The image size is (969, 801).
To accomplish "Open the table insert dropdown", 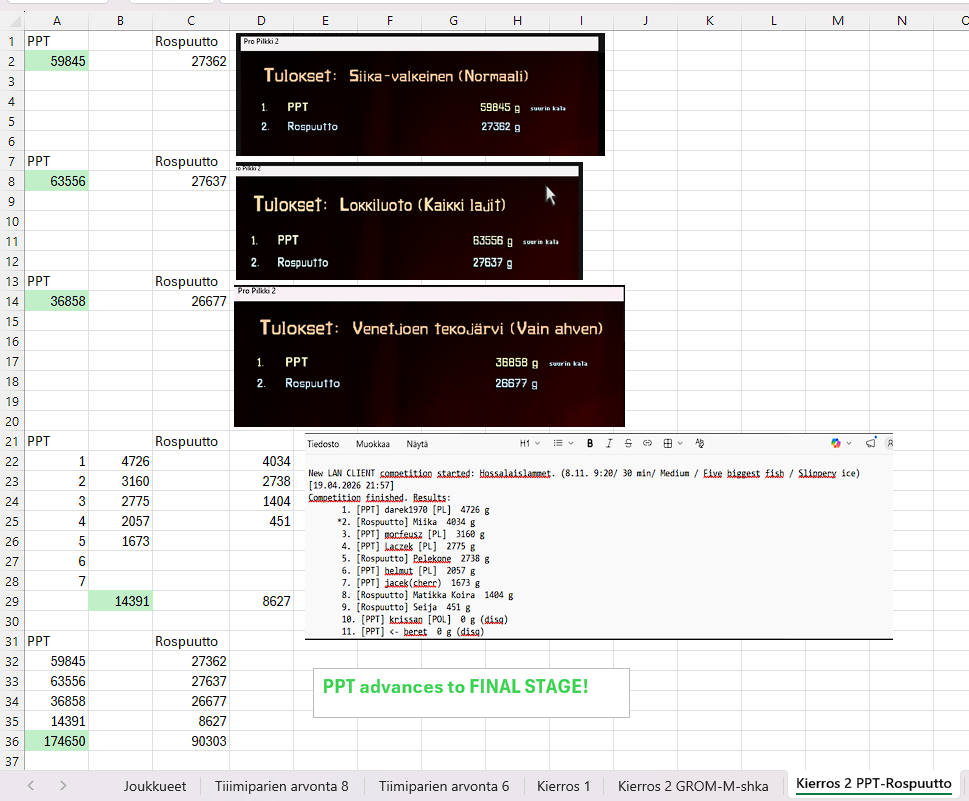I will tap(671, 443).
